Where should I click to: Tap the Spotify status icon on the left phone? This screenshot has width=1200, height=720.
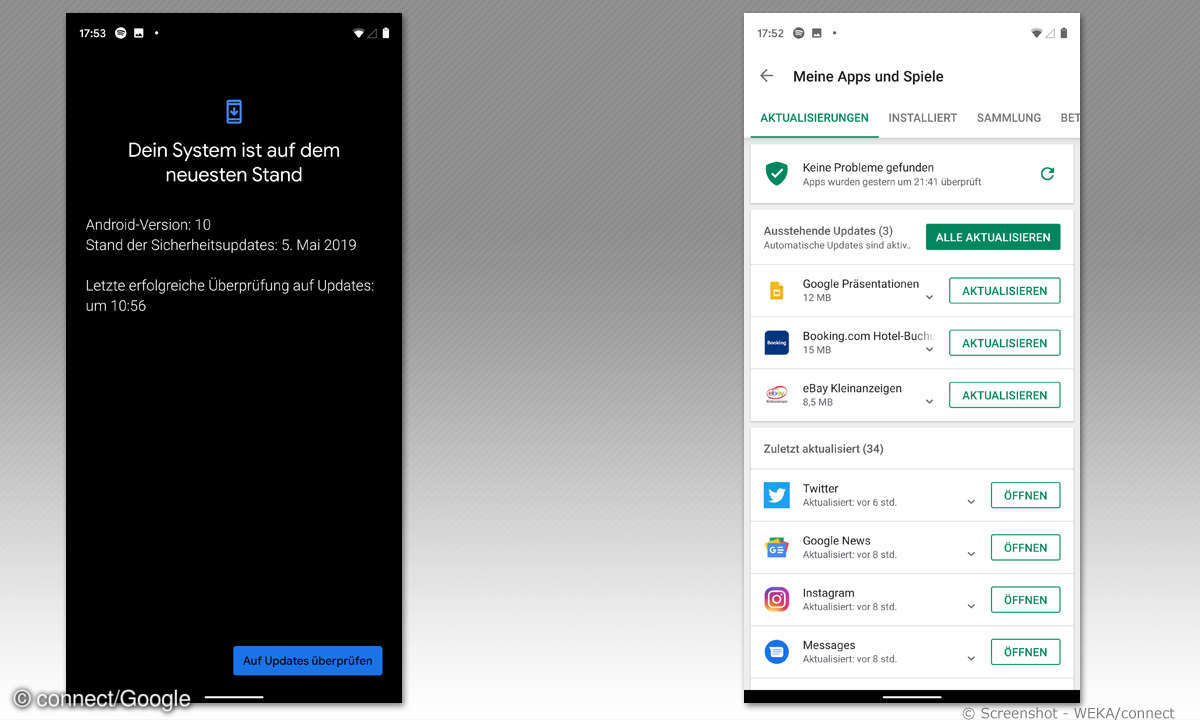tap(121, 33)
